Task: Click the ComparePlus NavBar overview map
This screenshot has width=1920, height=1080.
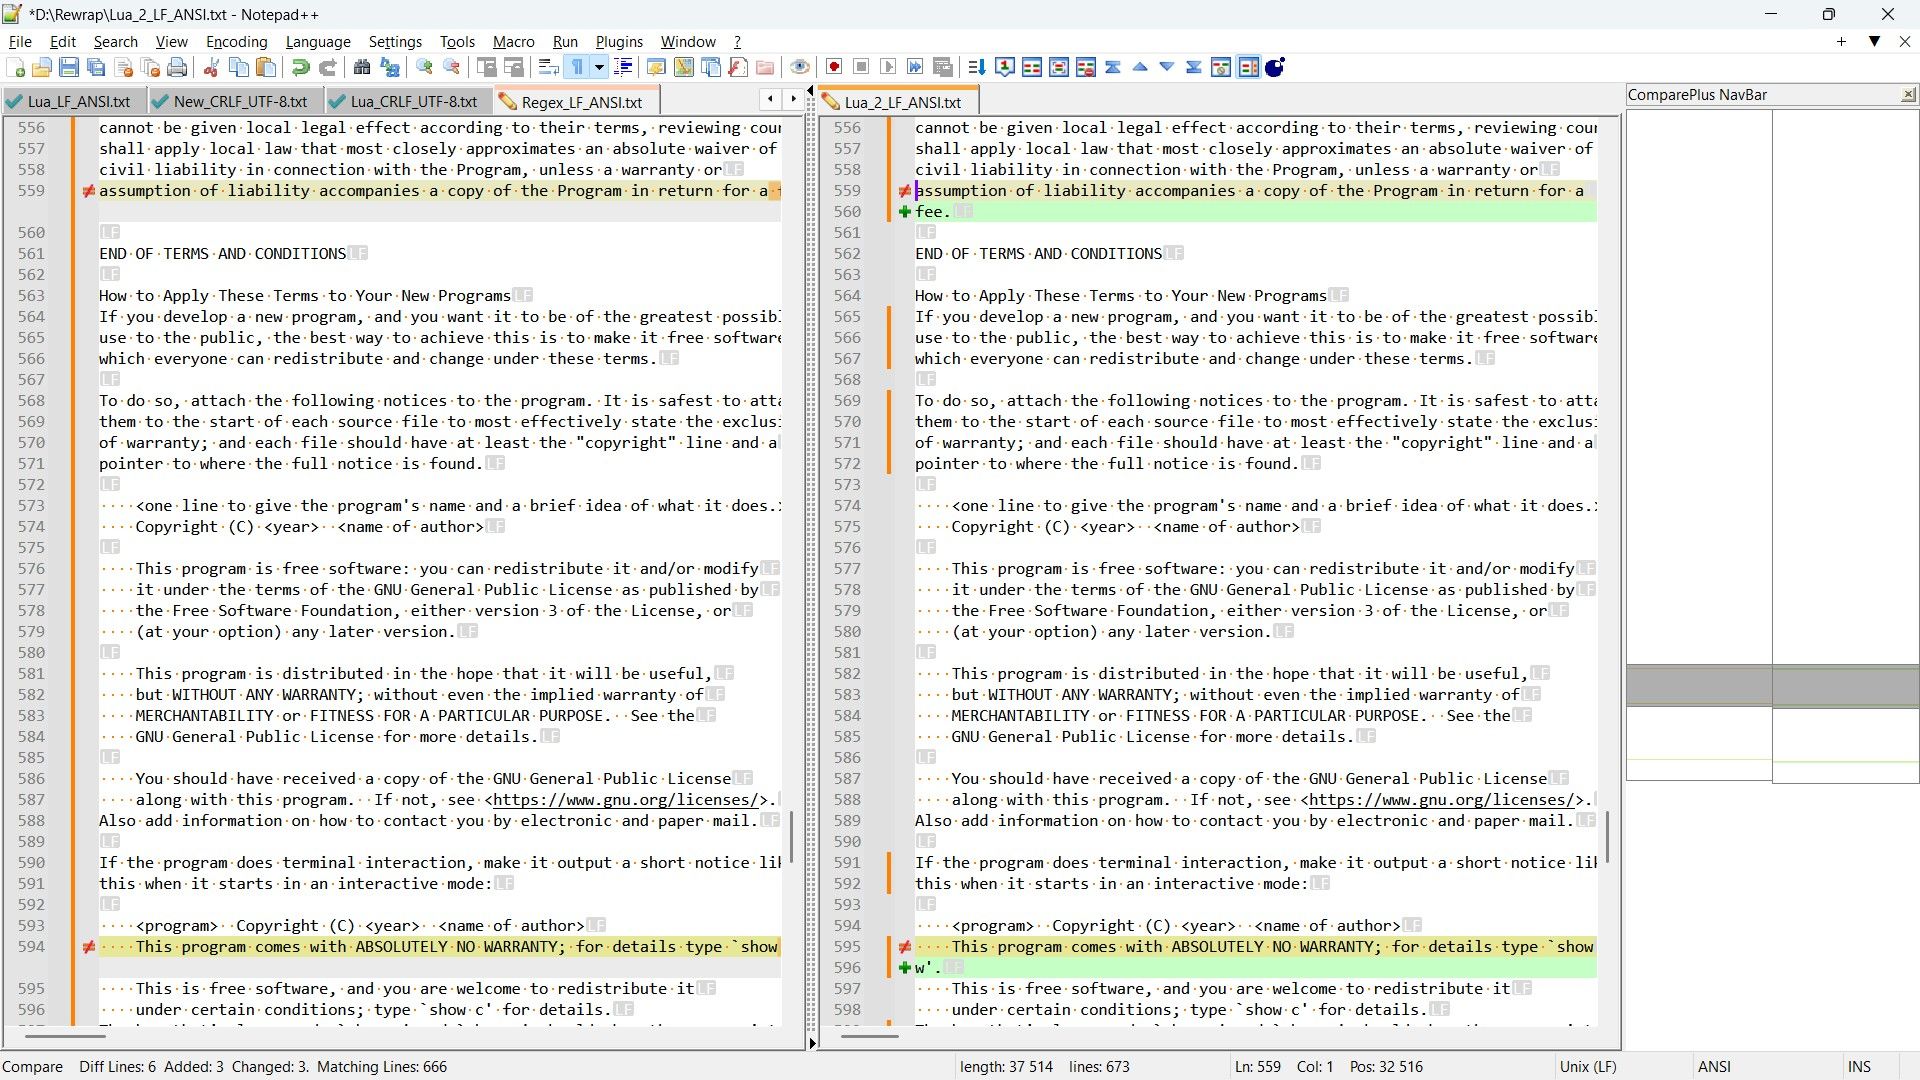Action: (1772, 445)
